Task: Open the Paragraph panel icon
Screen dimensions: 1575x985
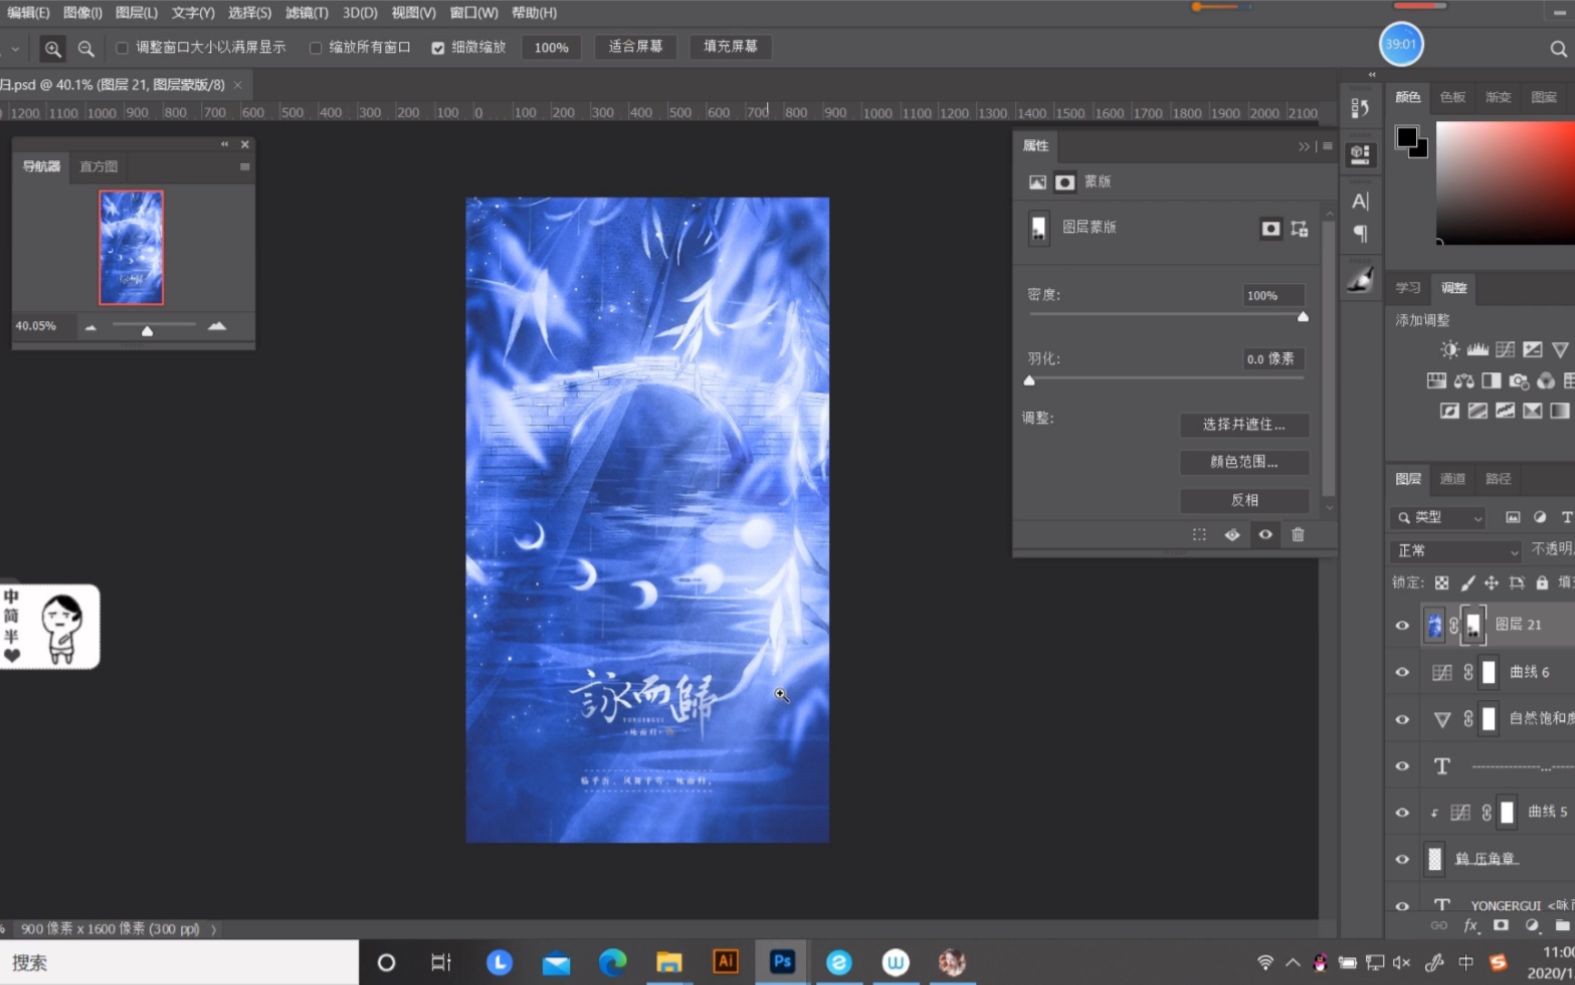Action: [x=1360, y=233]
